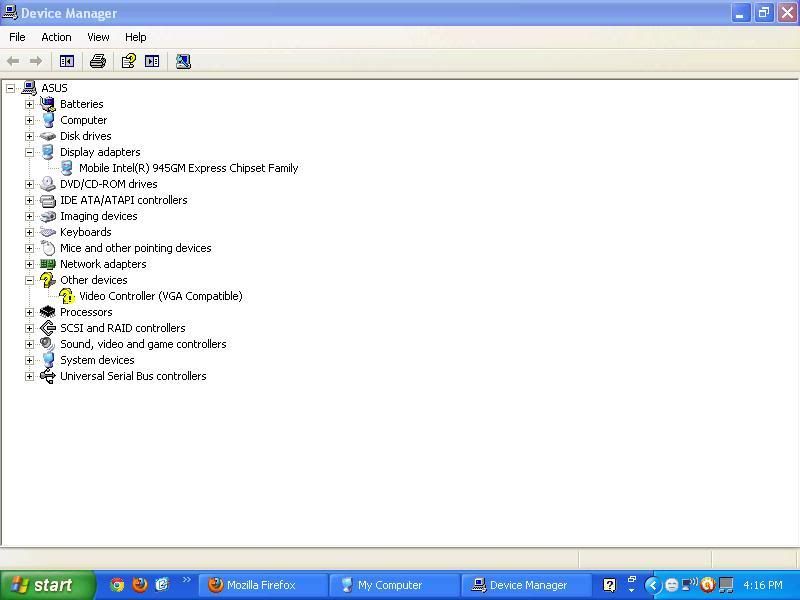
Task: Switch to Mozilla Firefox taskbar button
Action: coord(262,585)
